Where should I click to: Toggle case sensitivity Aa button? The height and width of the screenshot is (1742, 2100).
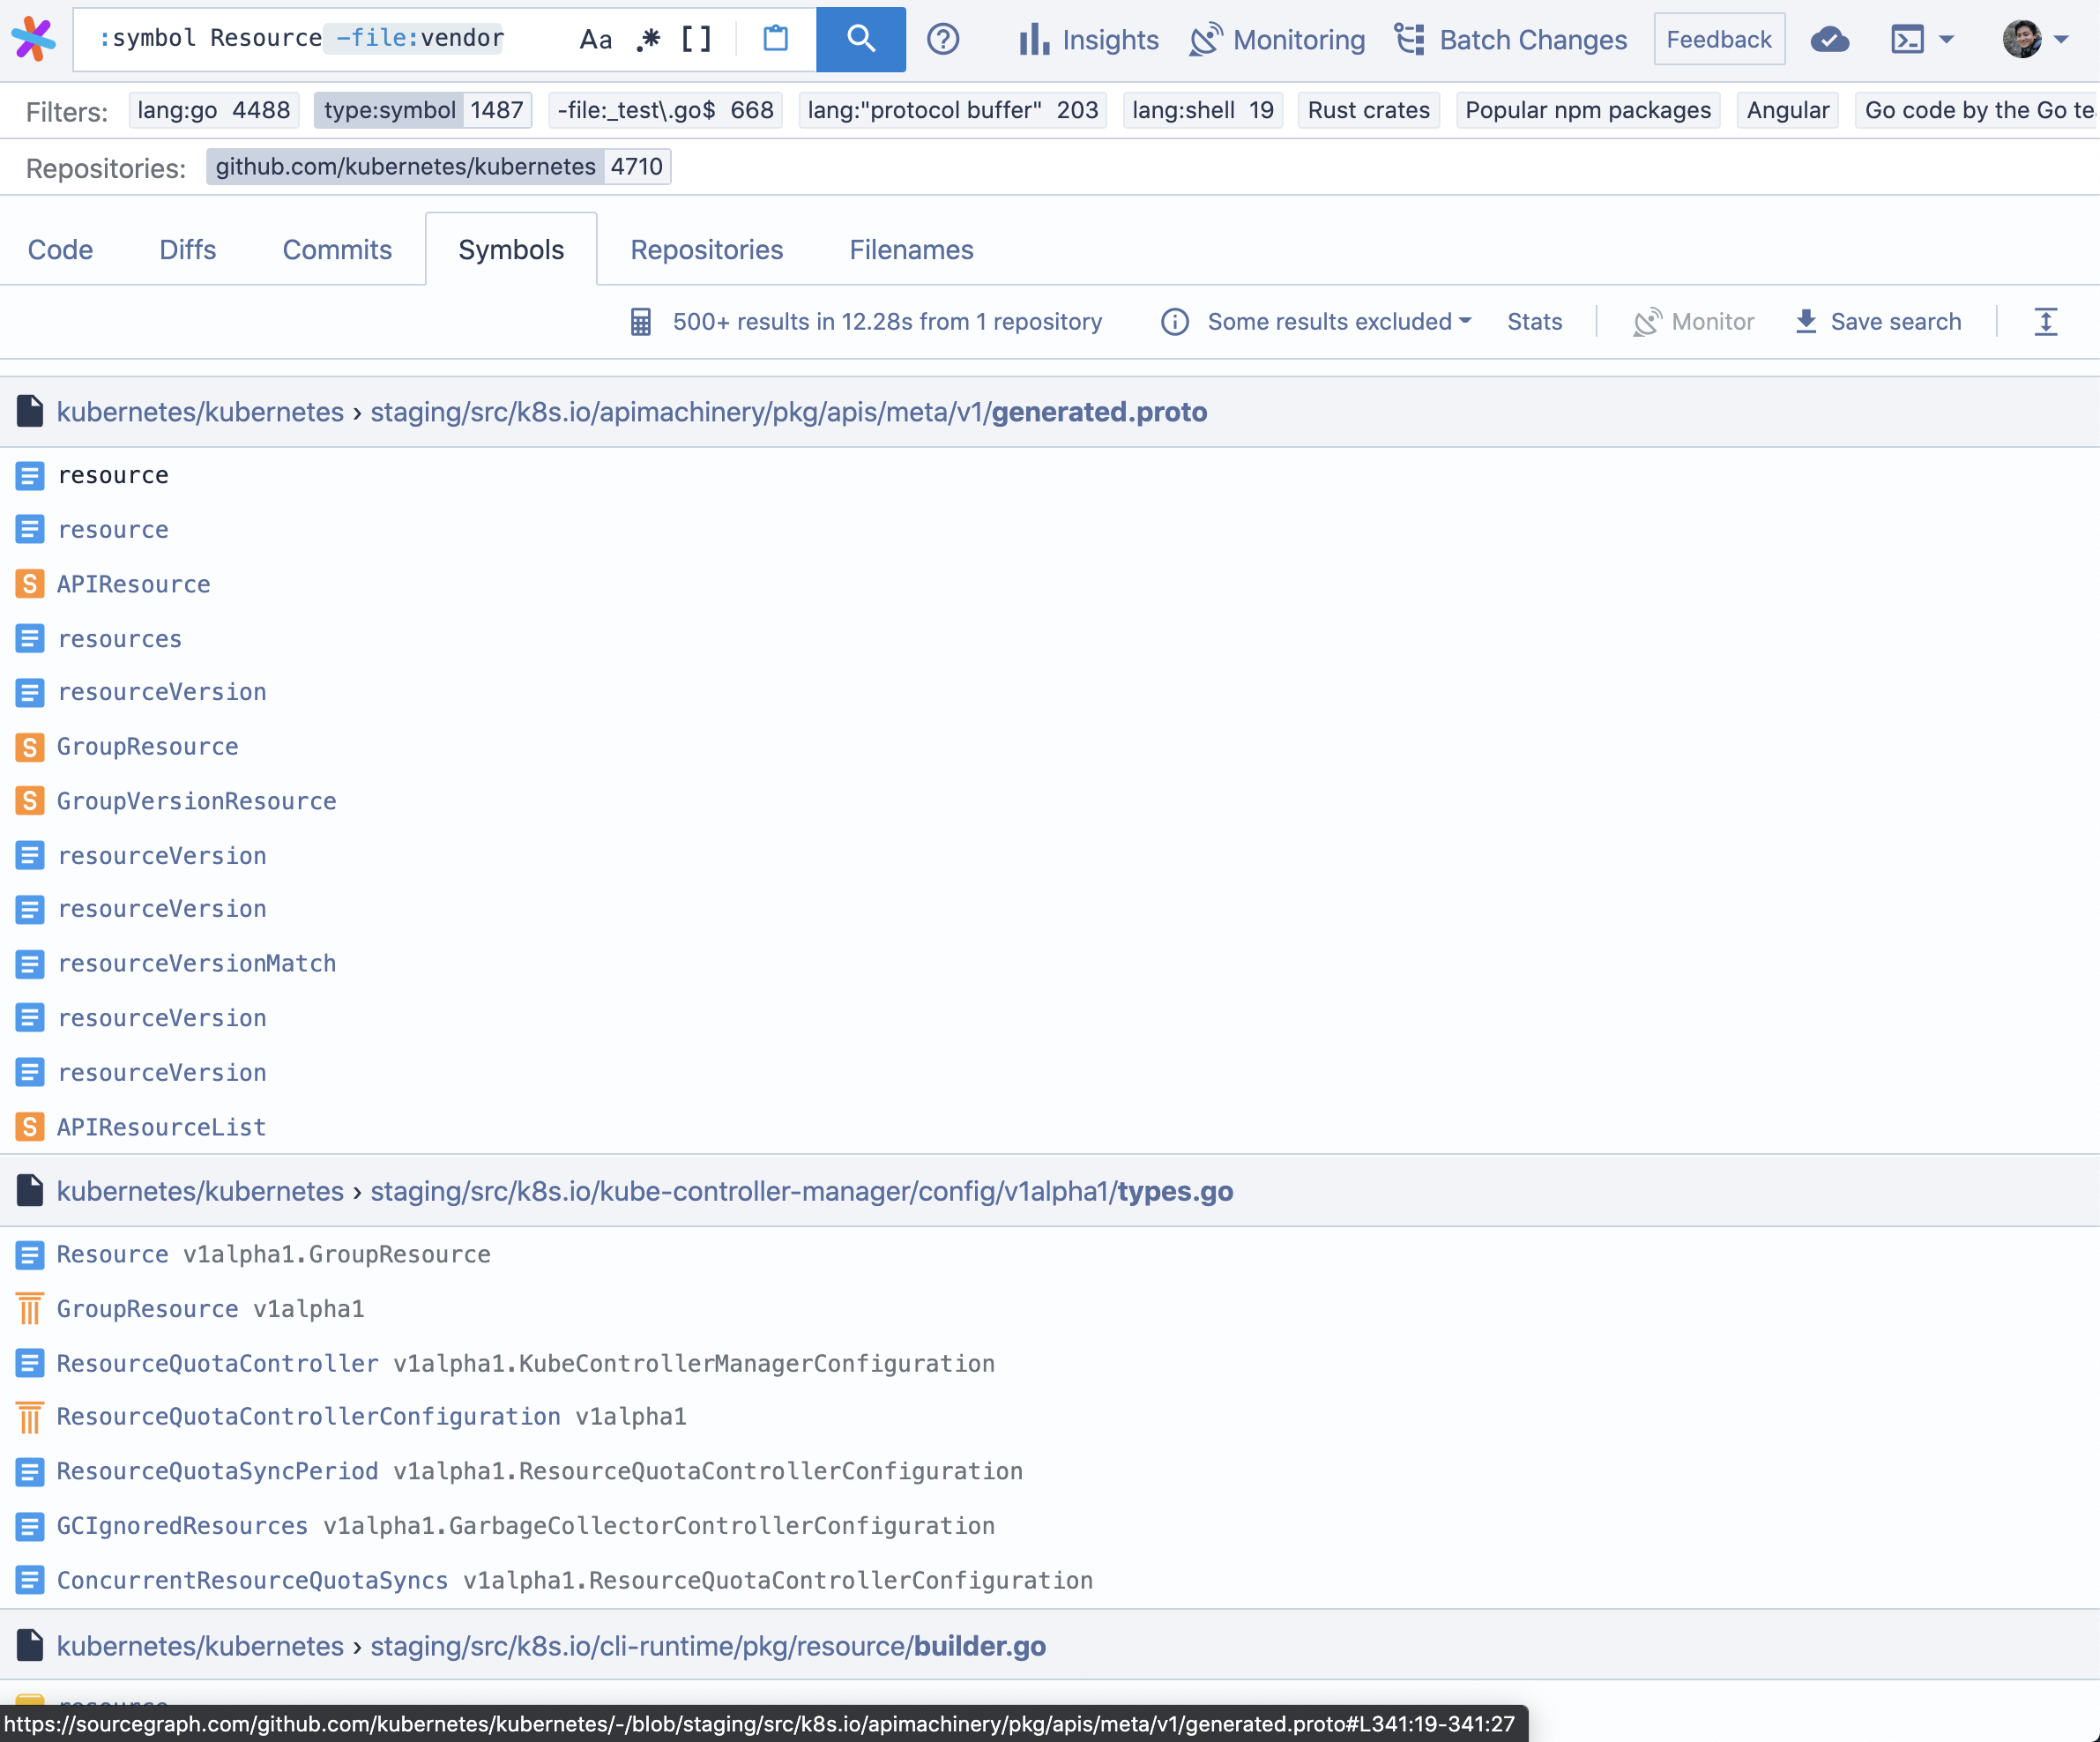595,39
